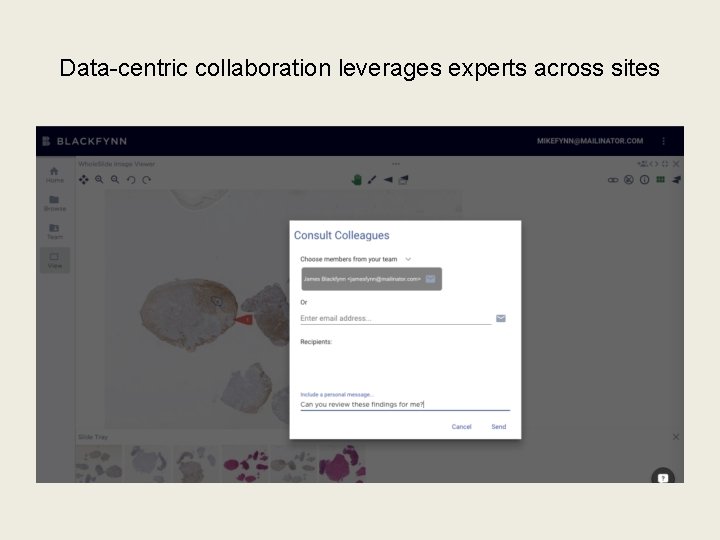Close the Slide Tray panel
The image size is (720, 540).
[x=676, y=437]
